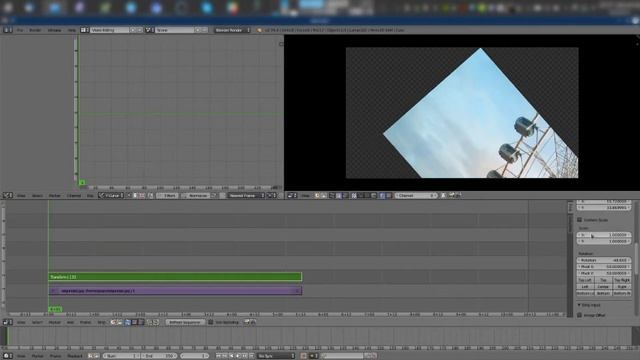Open the sequencer Add menu

pyautogui.click(x=70, y=322)
